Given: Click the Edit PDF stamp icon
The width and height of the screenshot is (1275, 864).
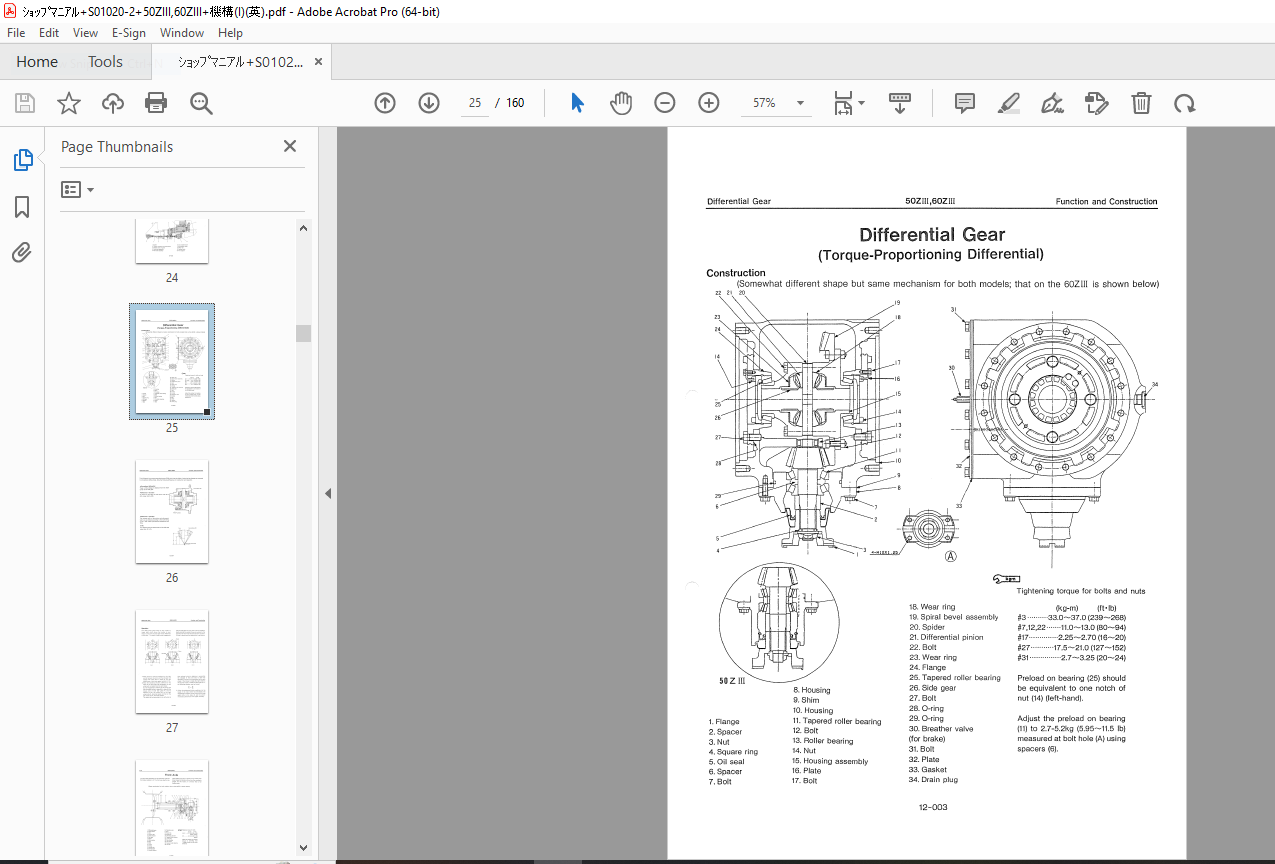Looking at the screenshot, I should [1097, 103].
